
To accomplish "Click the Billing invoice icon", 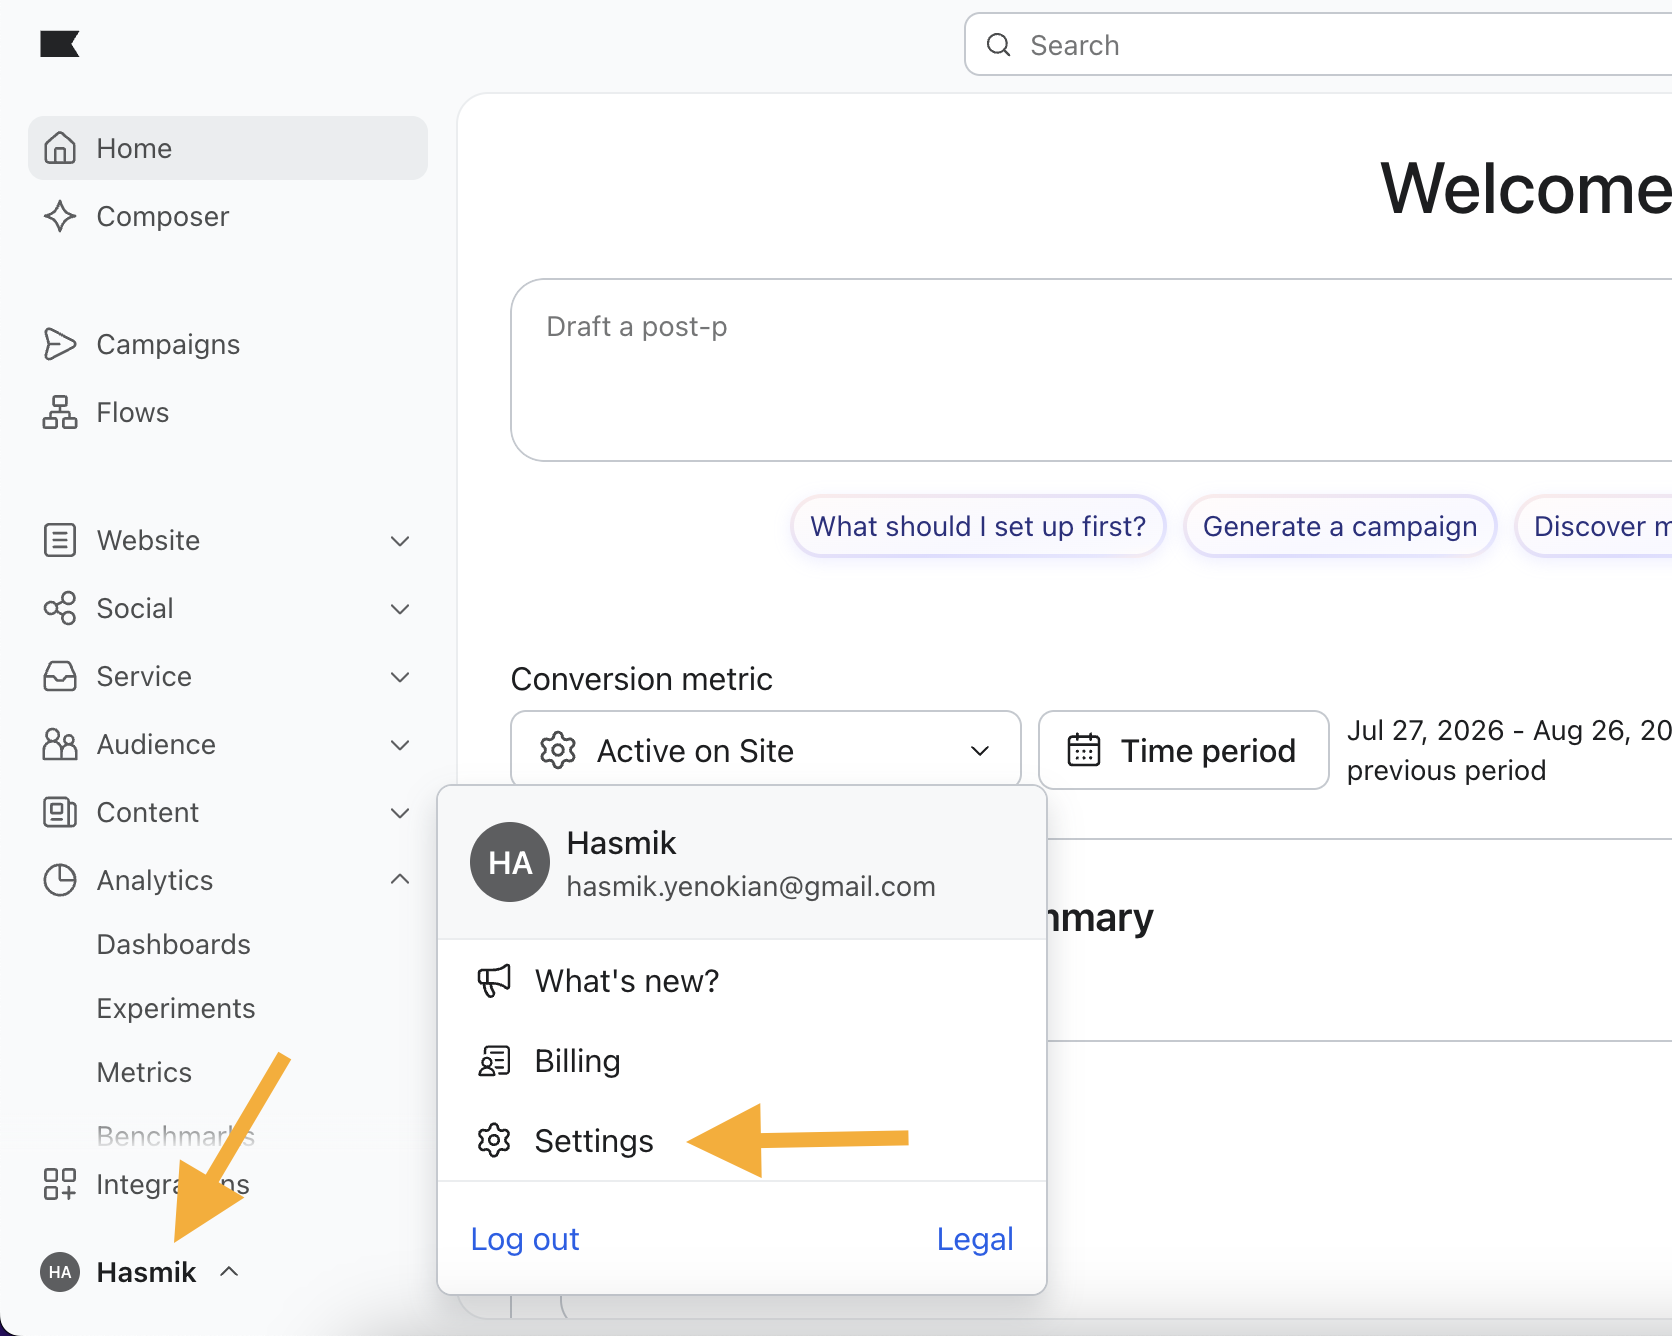I will point(494,1061).
